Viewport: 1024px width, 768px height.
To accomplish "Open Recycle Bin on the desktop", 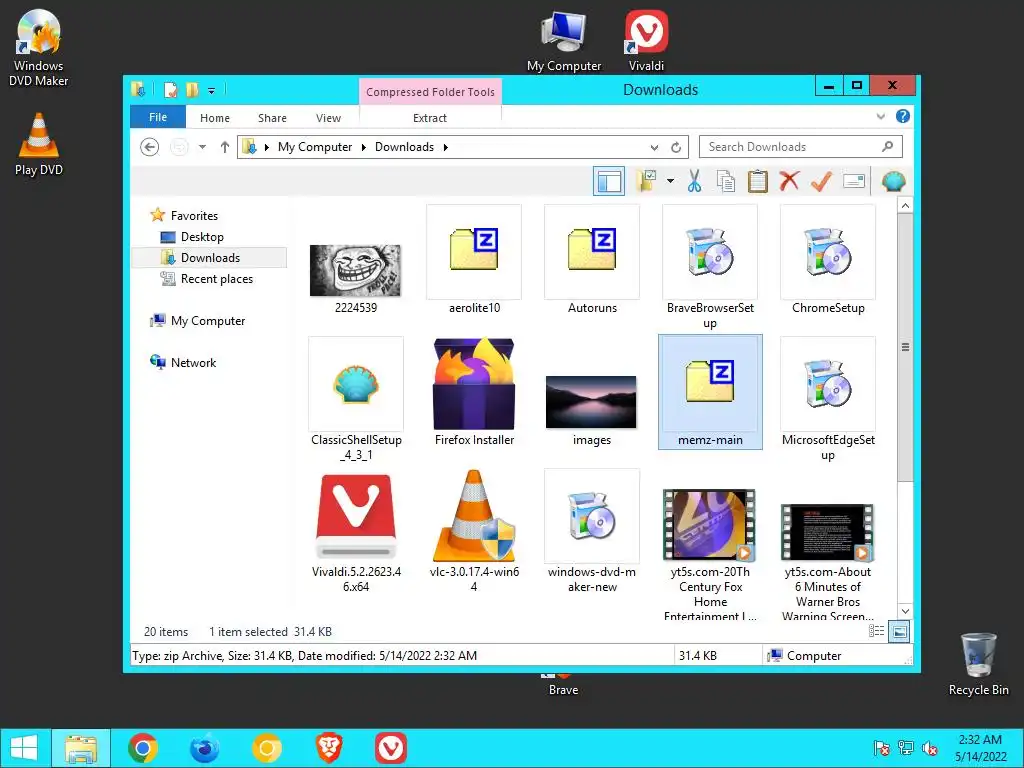I will click(978, 665).
